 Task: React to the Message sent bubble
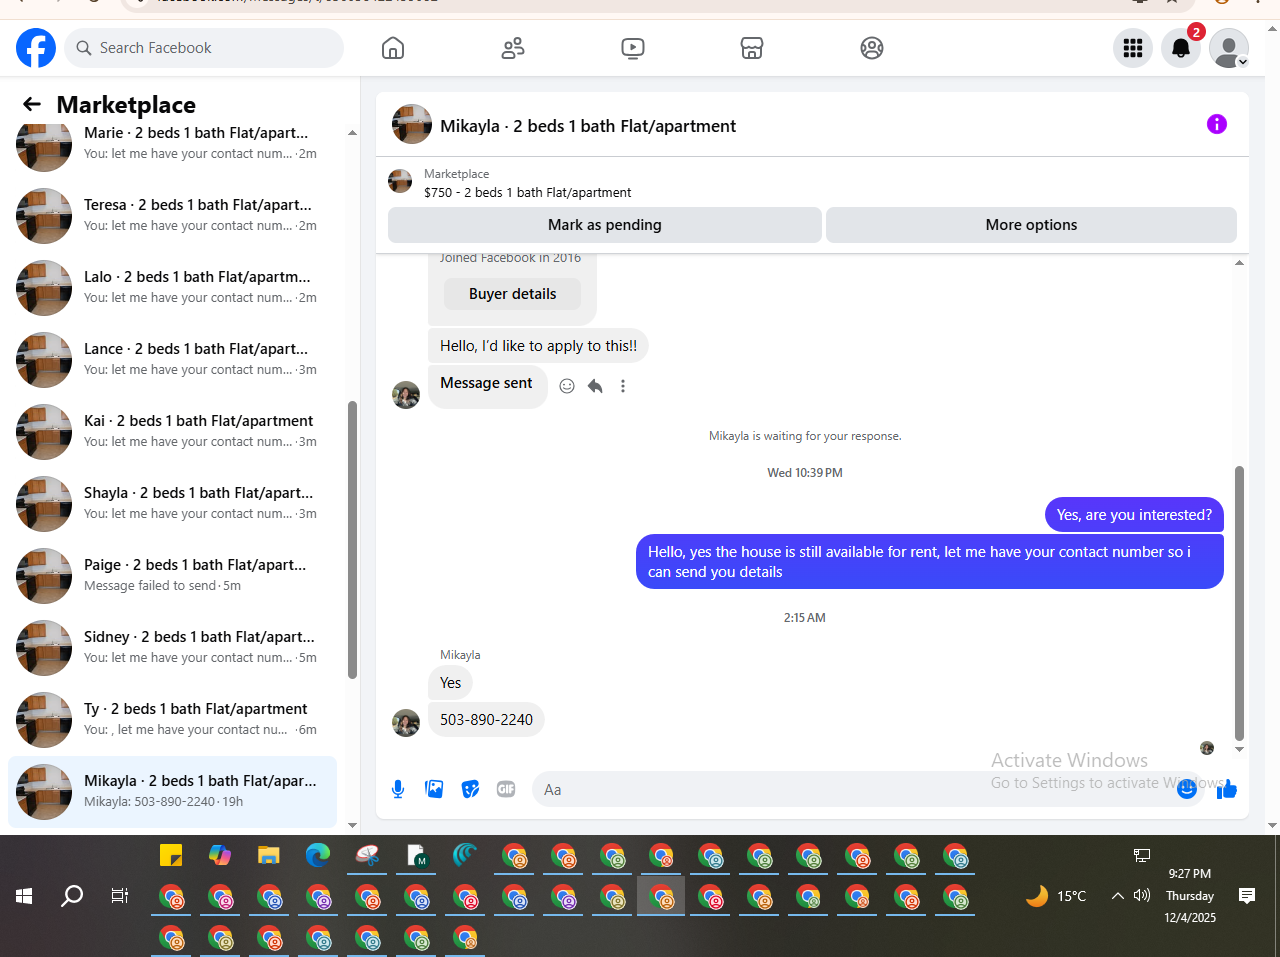coord(567,386)
